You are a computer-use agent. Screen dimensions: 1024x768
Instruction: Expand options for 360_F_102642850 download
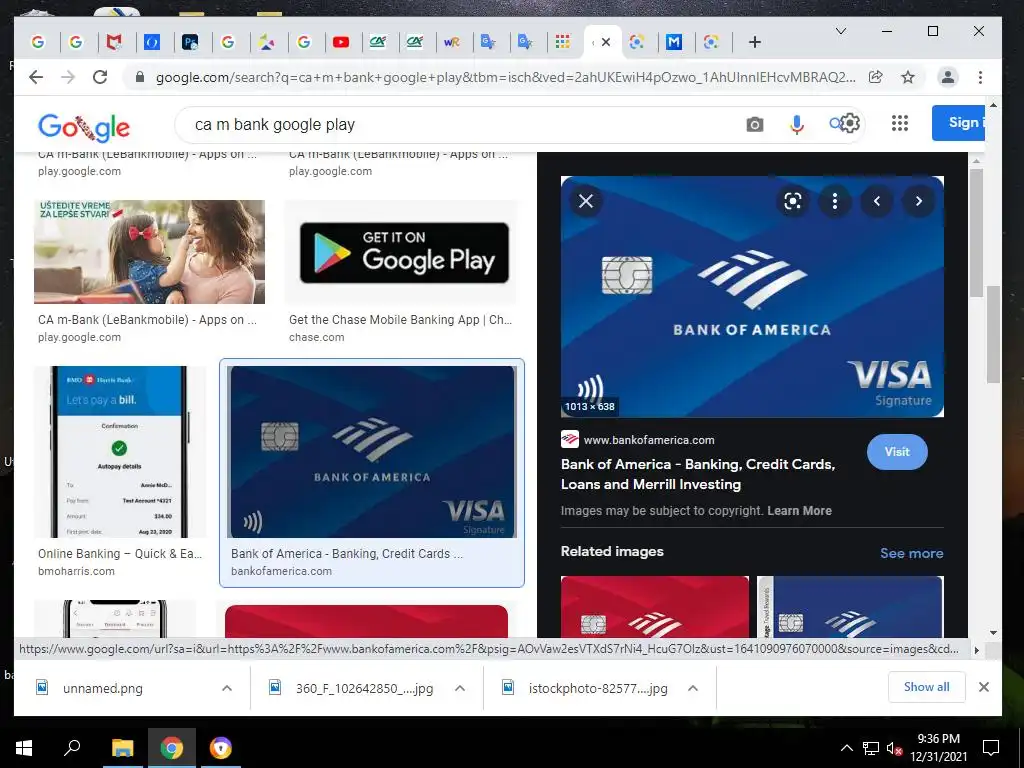pyautogui.click(x=460, y=688)
